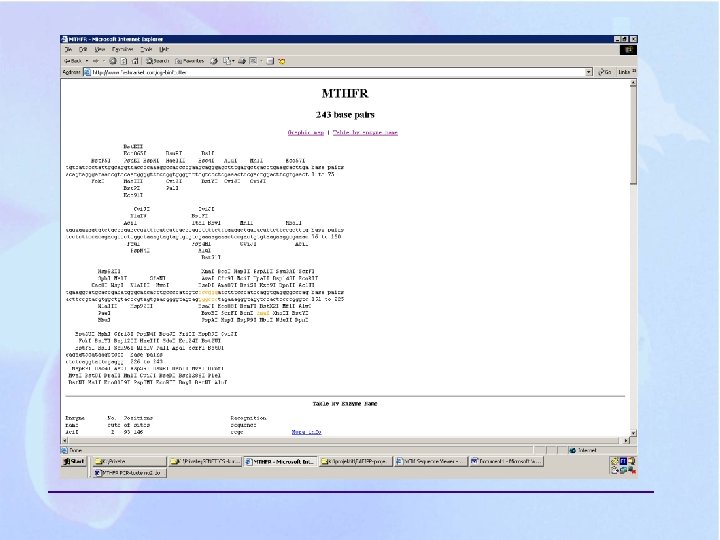Click the address bar URL field

tap(338, 72)
